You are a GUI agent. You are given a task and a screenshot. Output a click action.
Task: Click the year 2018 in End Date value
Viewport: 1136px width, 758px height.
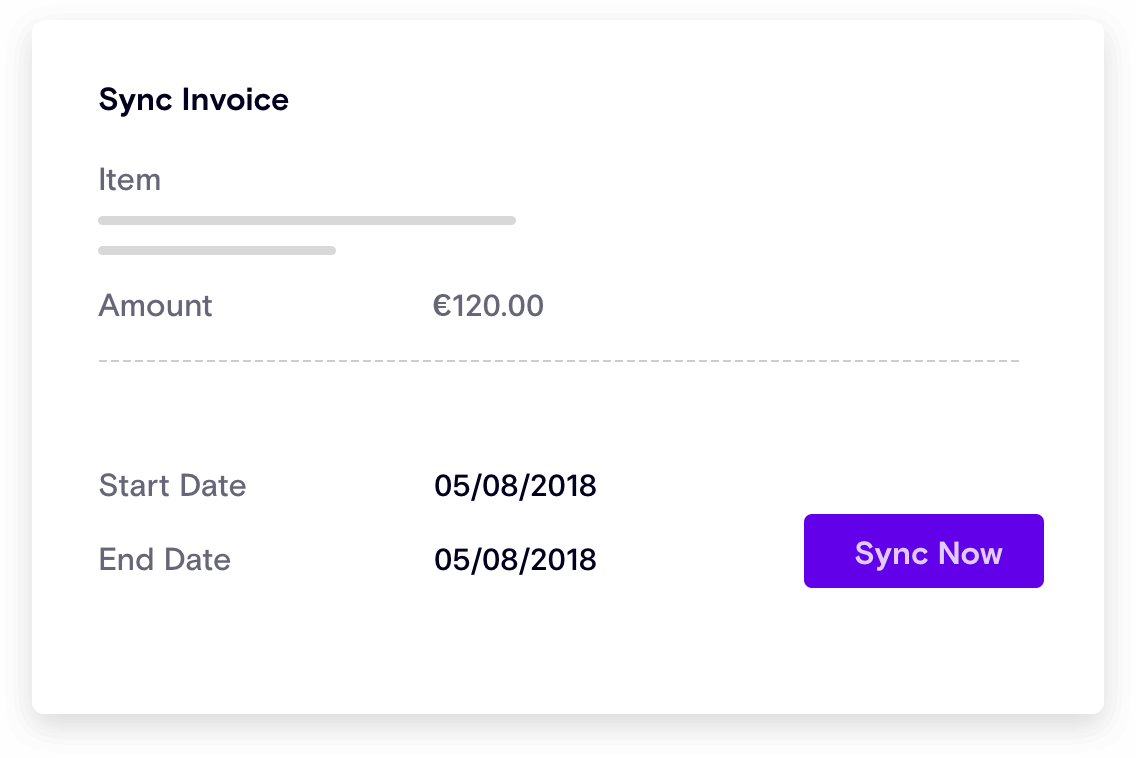click(x=567, y=559)
